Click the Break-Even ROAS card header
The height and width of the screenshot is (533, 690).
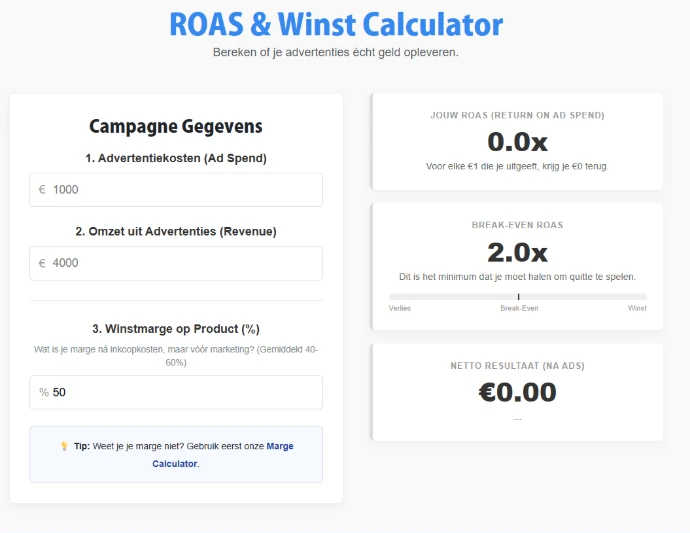point(517,225)
